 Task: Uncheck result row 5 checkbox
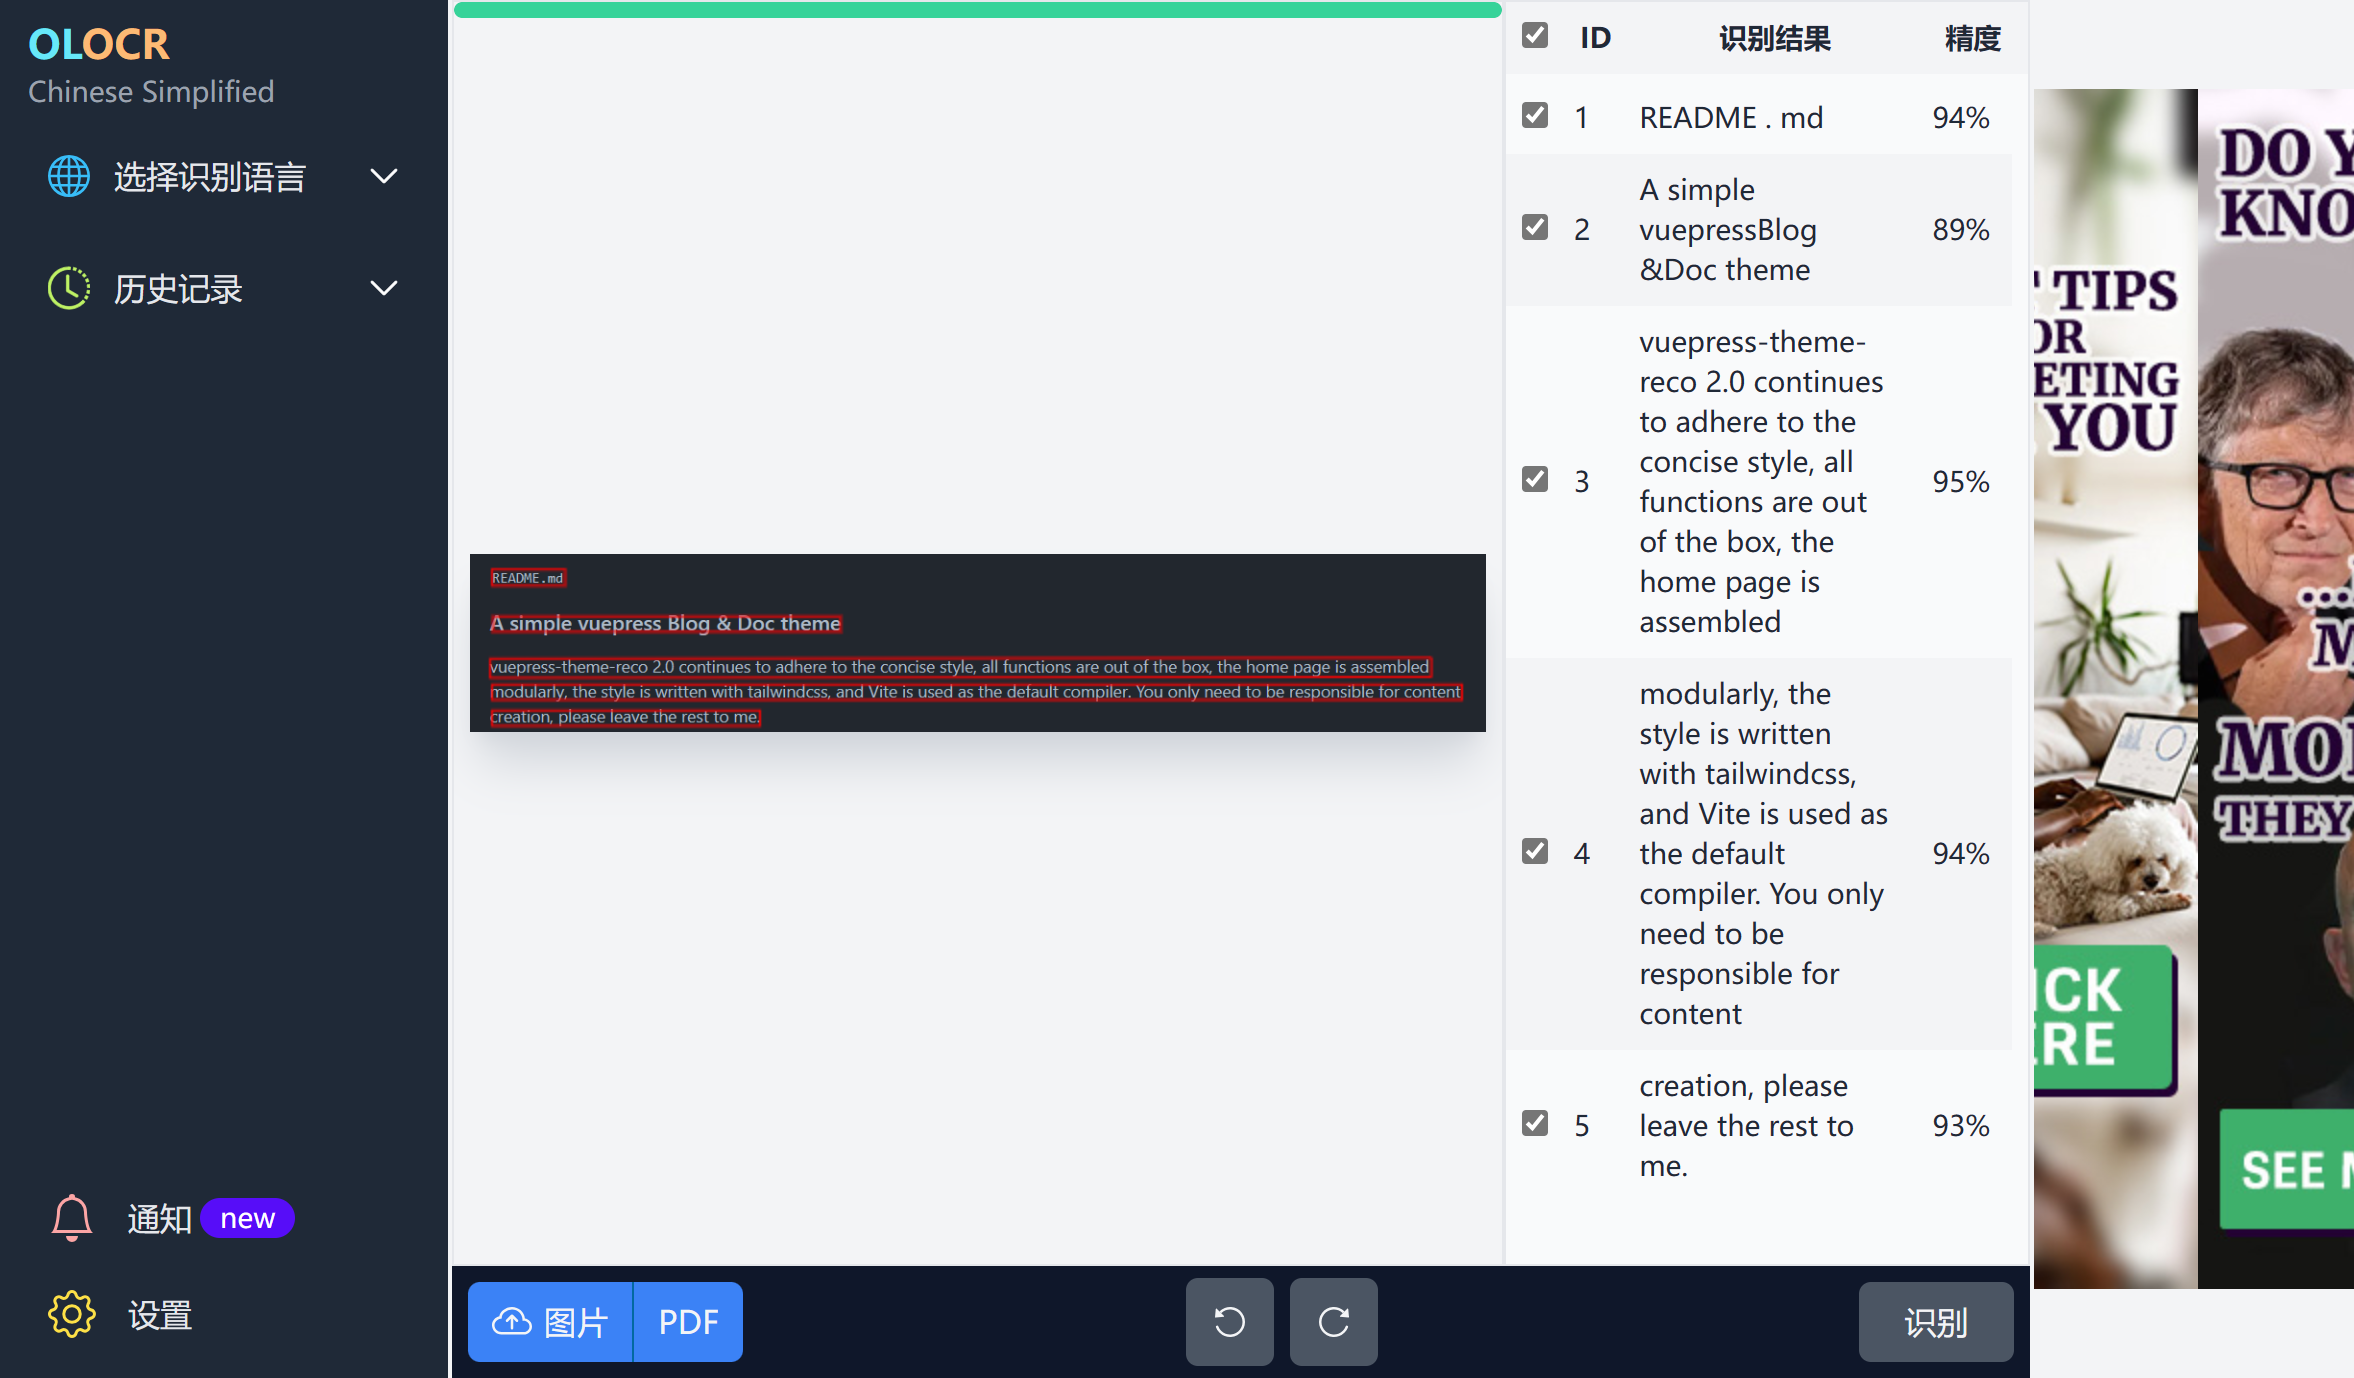click(1535, 1124)
